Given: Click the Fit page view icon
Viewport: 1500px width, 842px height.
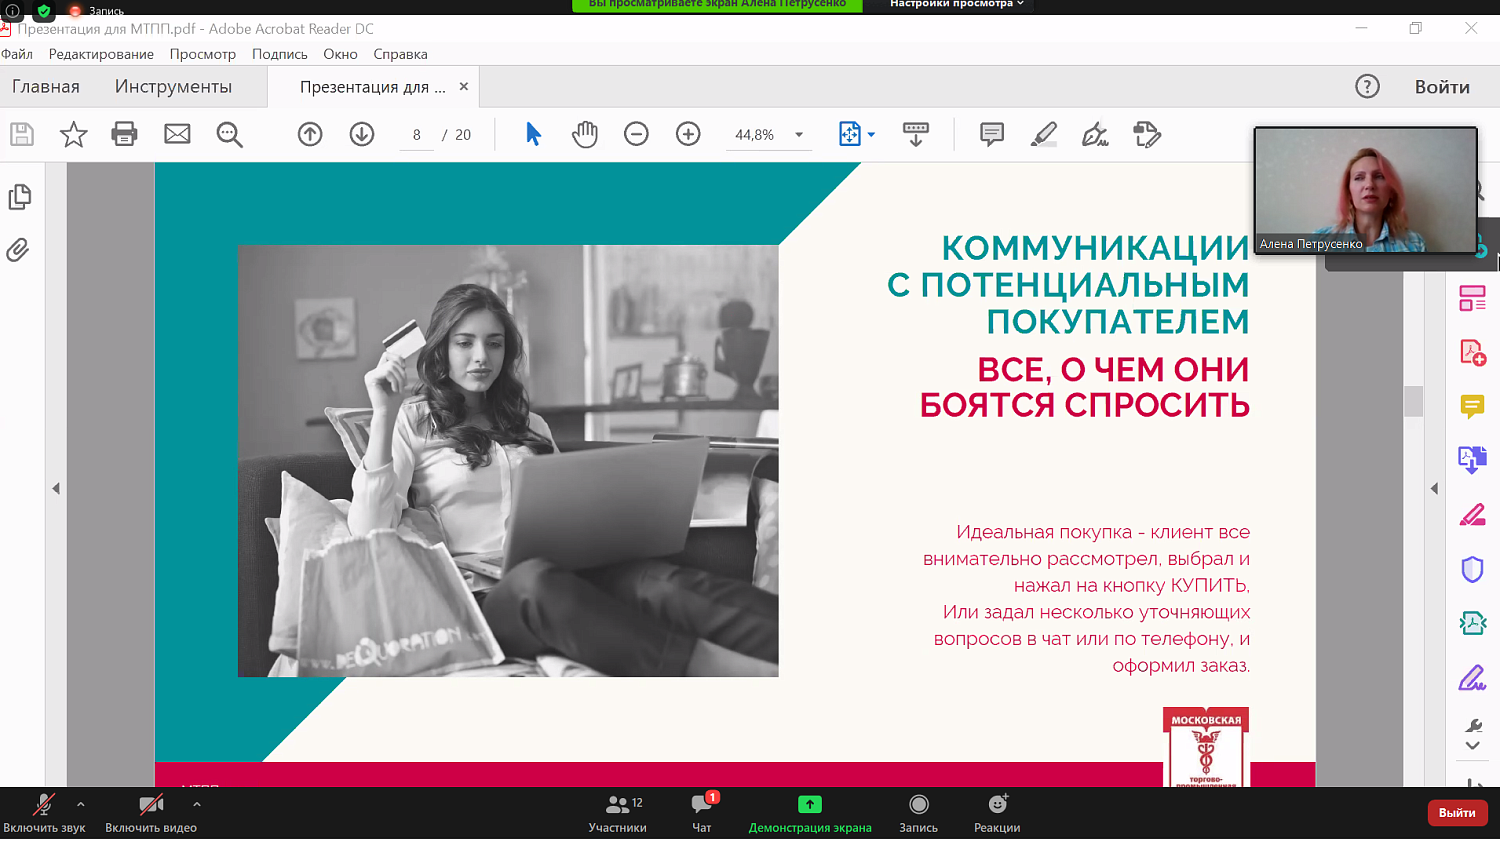Looking at the screenshot, I should (x=849, y=134).
